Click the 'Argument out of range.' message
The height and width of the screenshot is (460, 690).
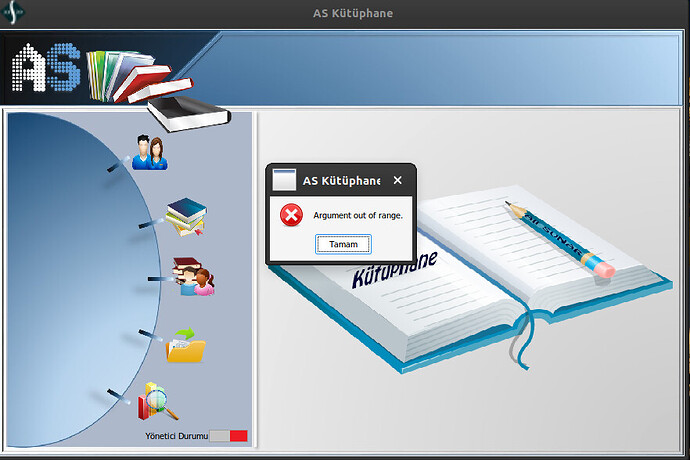pos(357,215)
